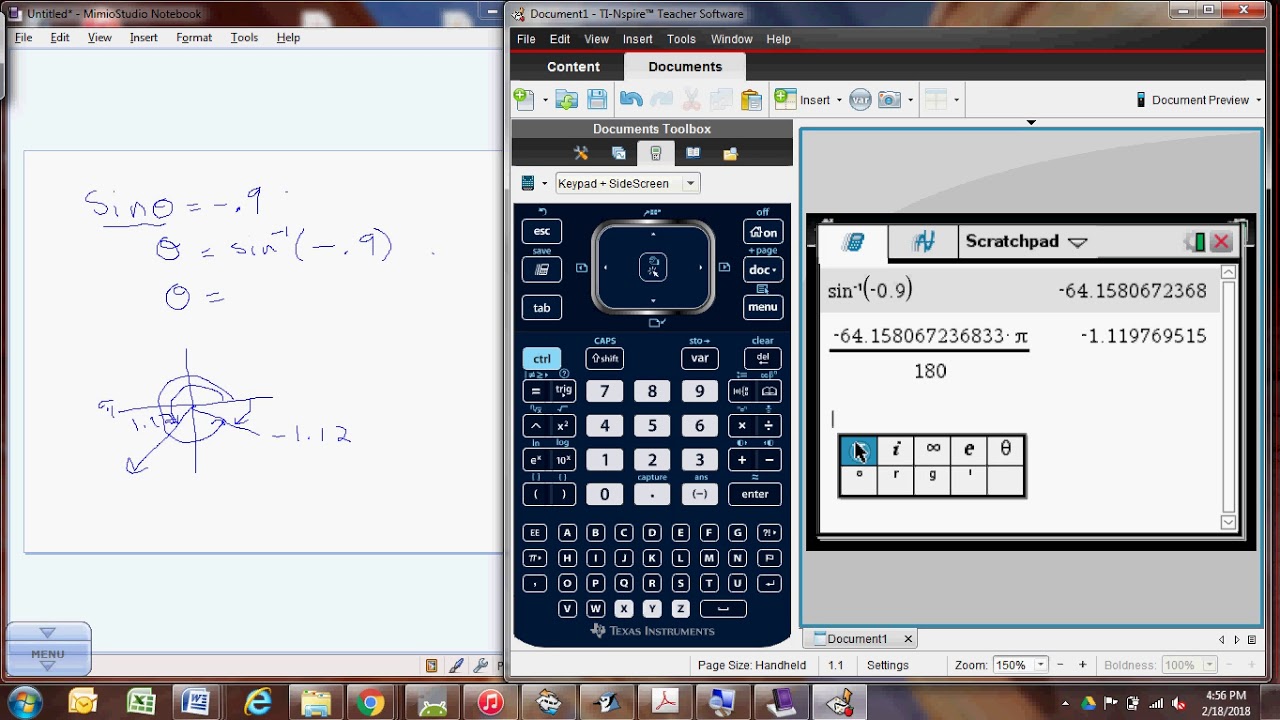
Task: Insert the radian r symbol from palette
Action: click(895, 479)
